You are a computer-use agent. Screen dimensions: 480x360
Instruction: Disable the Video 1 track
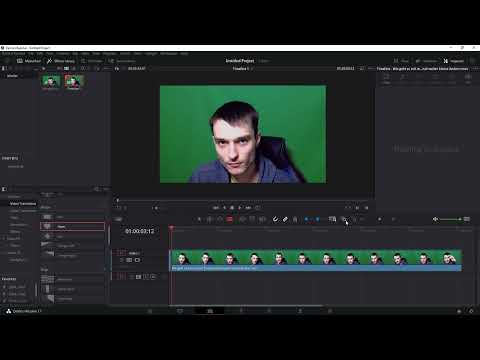pos(137,260)
